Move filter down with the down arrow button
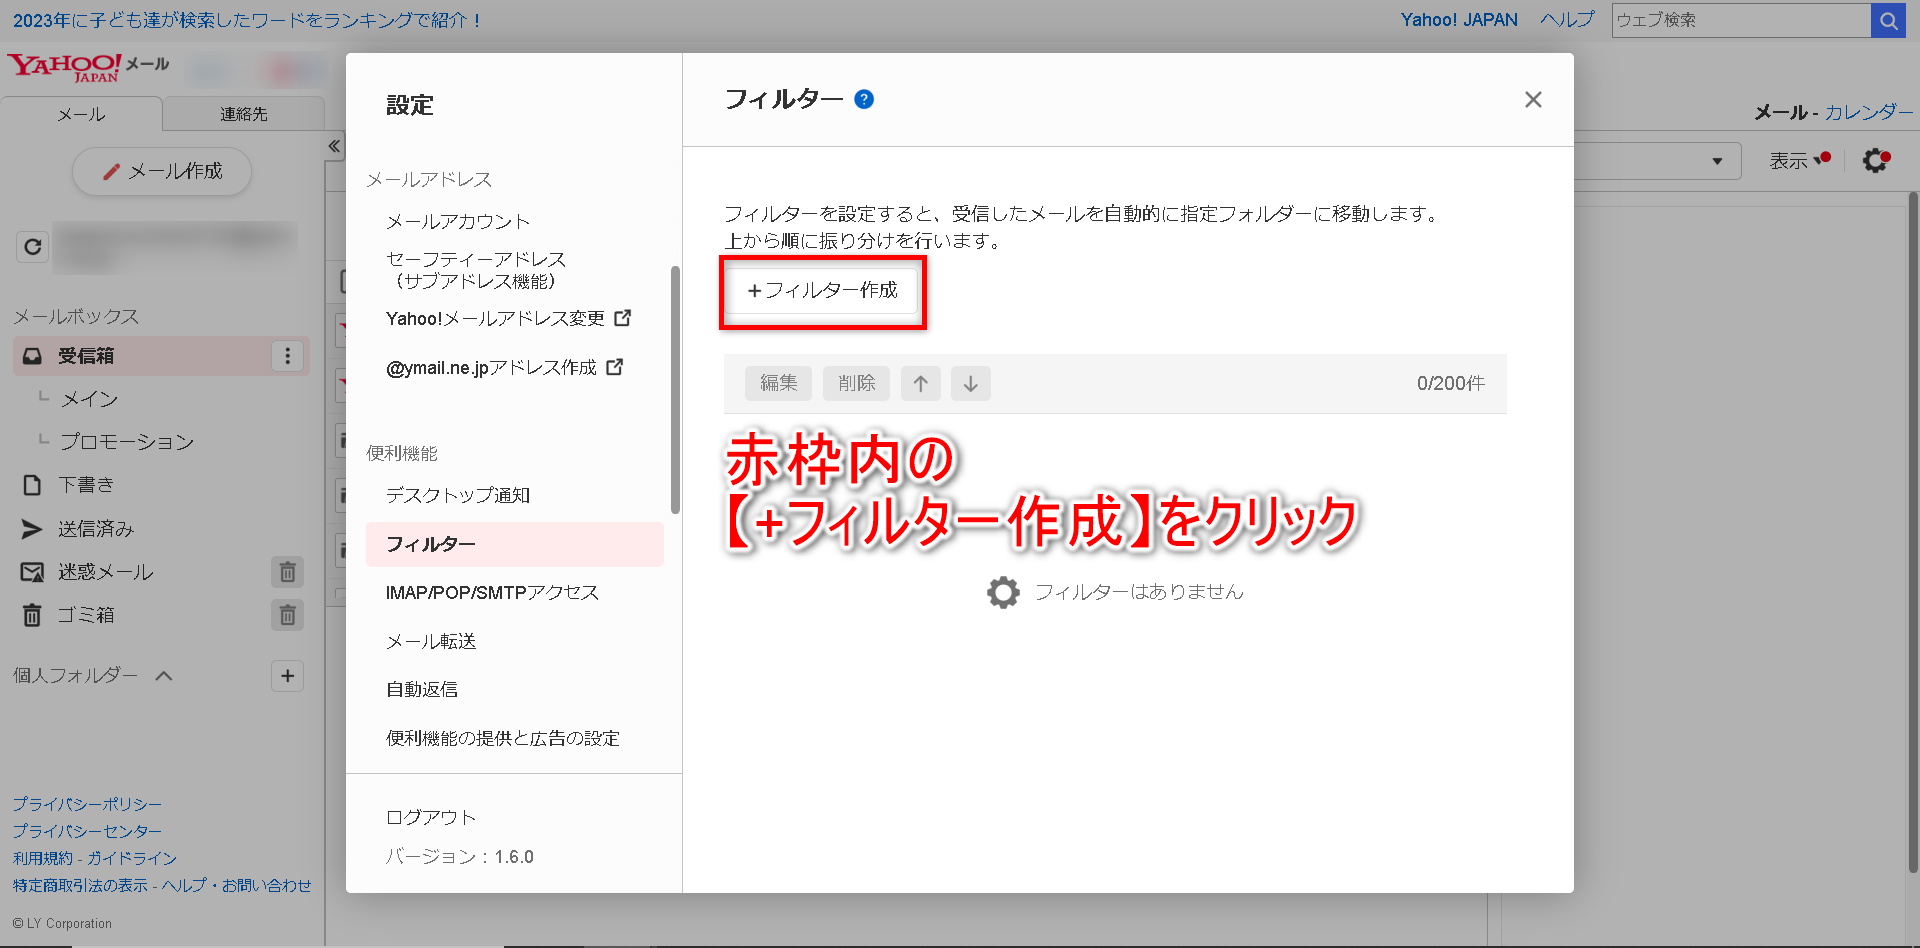1920x948 pixels. pos(970,383)
